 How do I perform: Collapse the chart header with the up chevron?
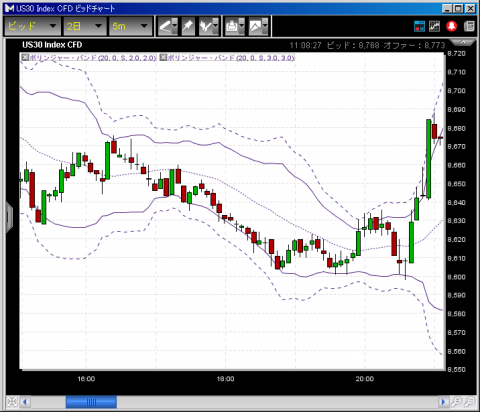[463, 42]
